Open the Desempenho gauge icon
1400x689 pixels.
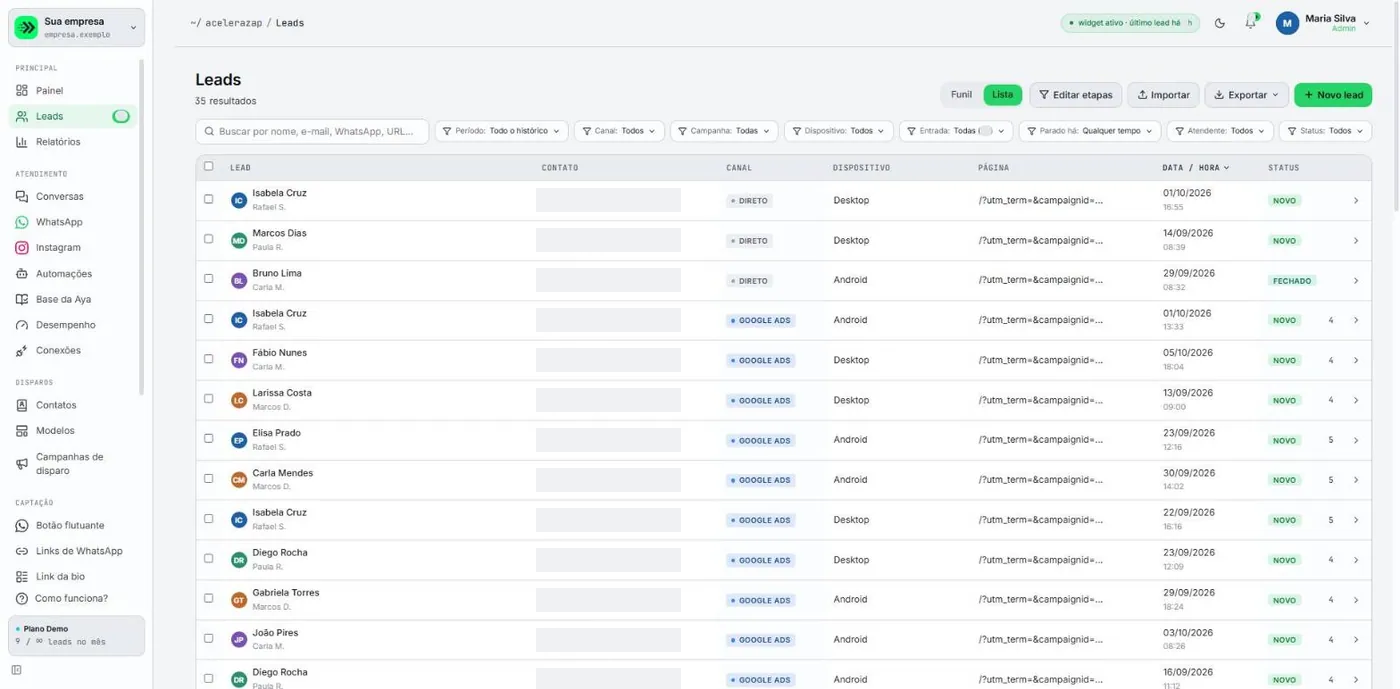[22, 325]
